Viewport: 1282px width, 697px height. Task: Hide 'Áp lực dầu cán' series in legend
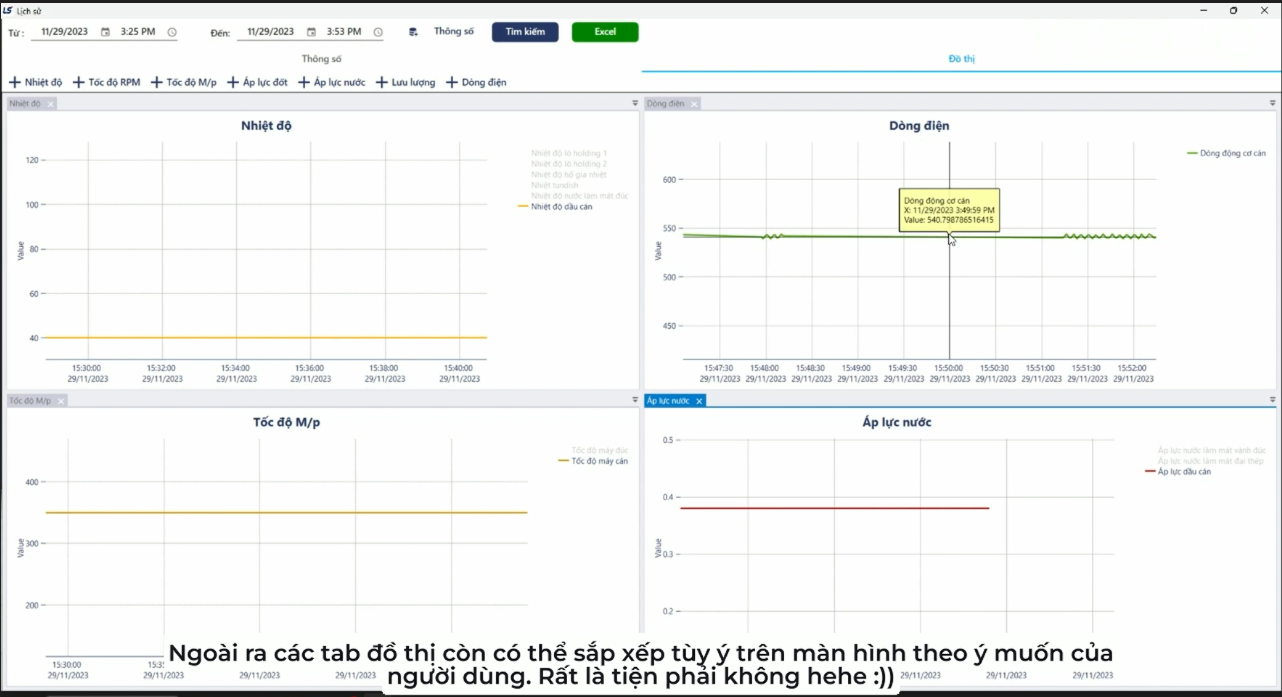coord(1184,471)
